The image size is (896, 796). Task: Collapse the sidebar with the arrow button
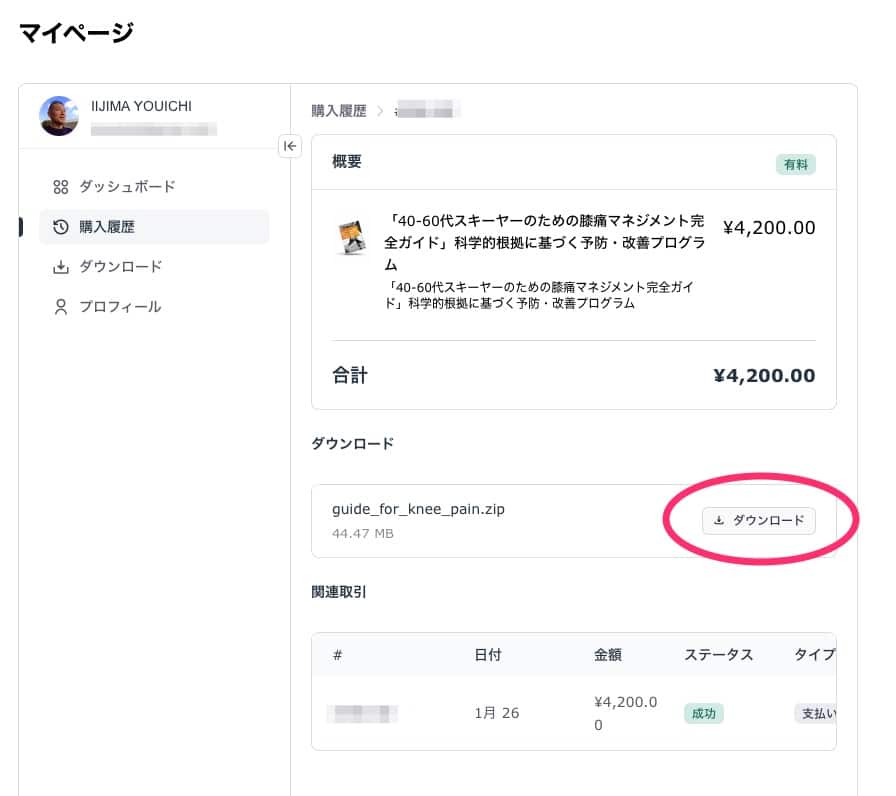(289, 146)
